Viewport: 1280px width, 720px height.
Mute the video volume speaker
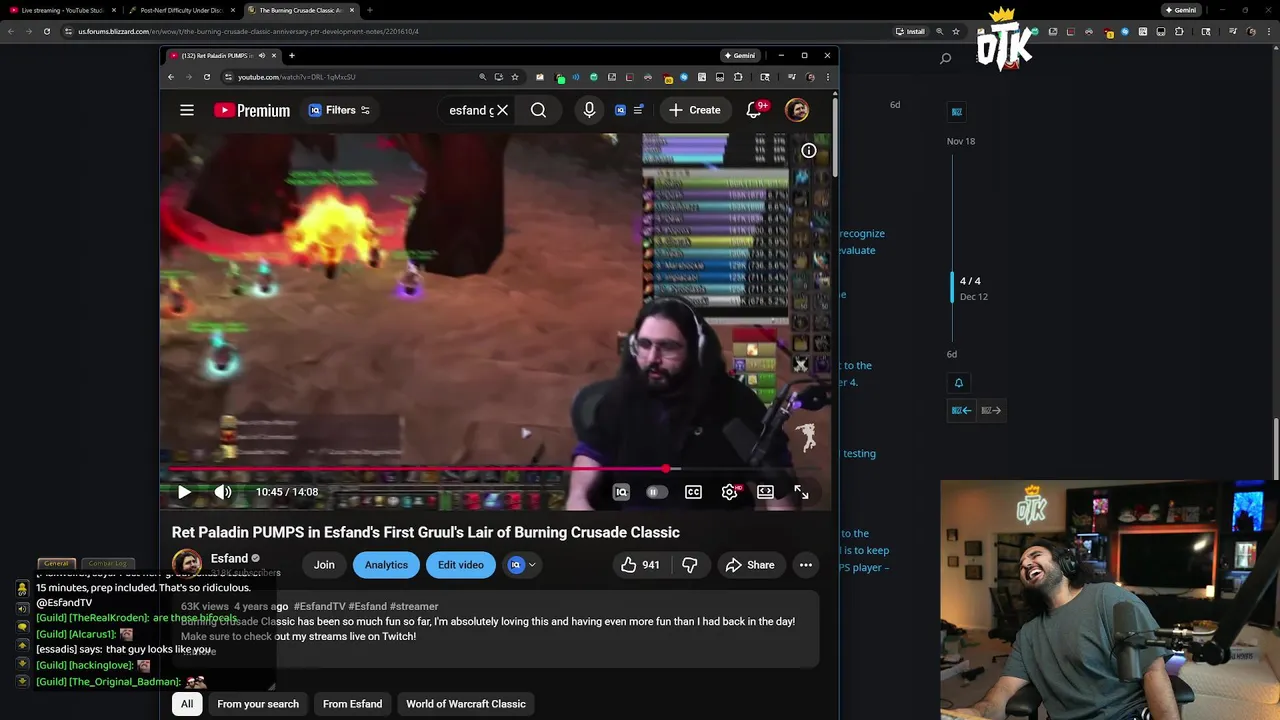tap(222, 492)
